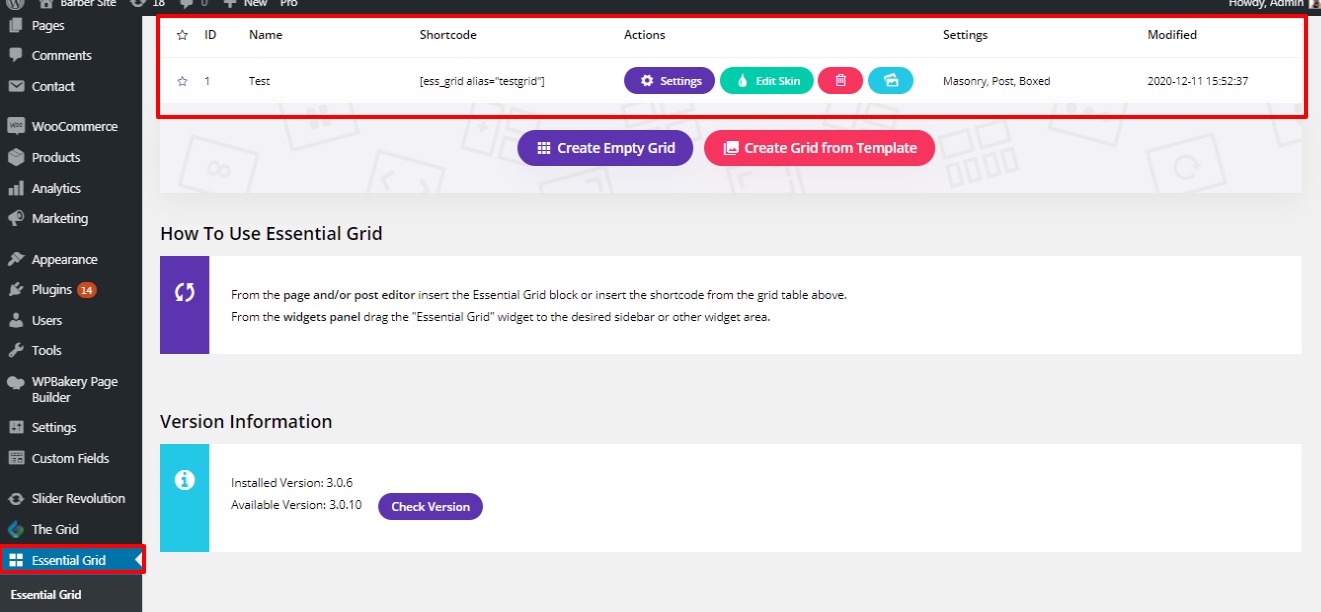Open the Essential Grid submenu link
The height and width of the screenshot is (612, 1321).
click(x=46, y=594)
